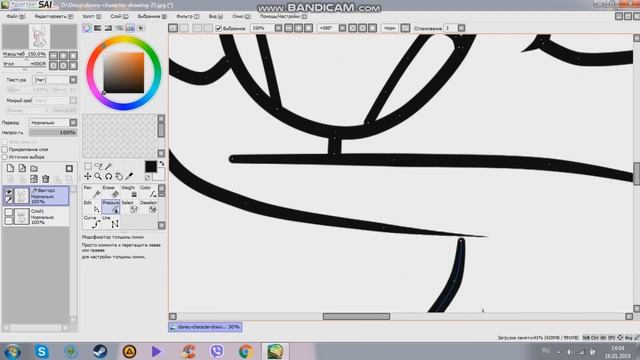Delete the selected layer with trash icon

tap(46, 179)
